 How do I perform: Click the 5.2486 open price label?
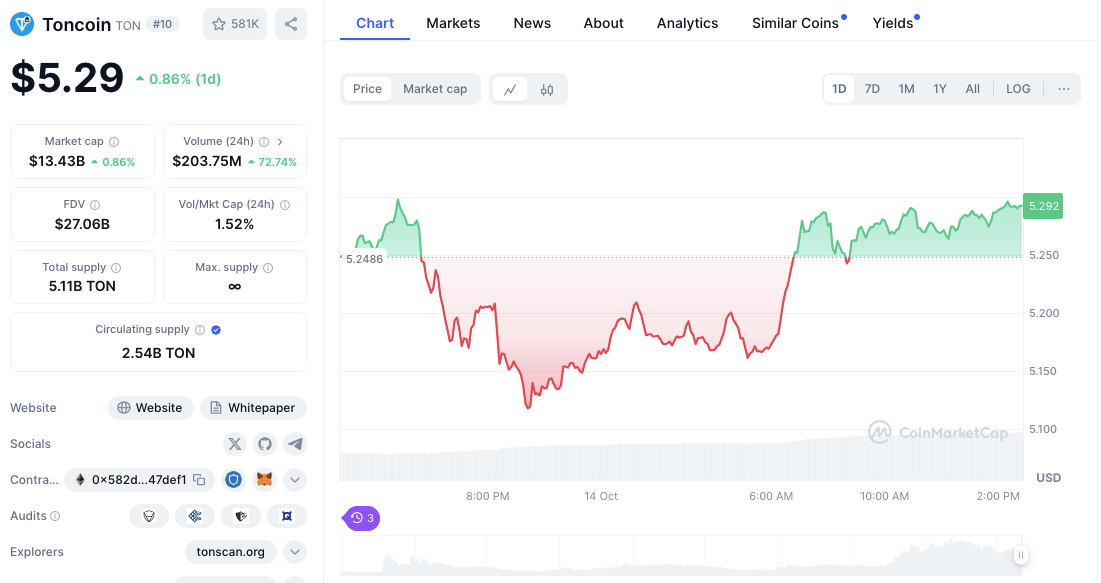(364, 259)
